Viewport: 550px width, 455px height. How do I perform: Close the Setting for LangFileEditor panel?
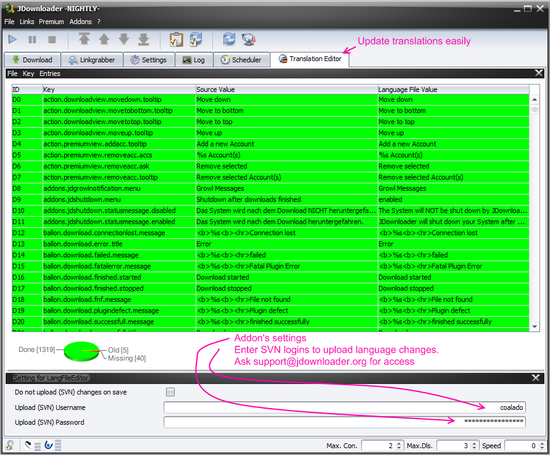tap(536, 377)
